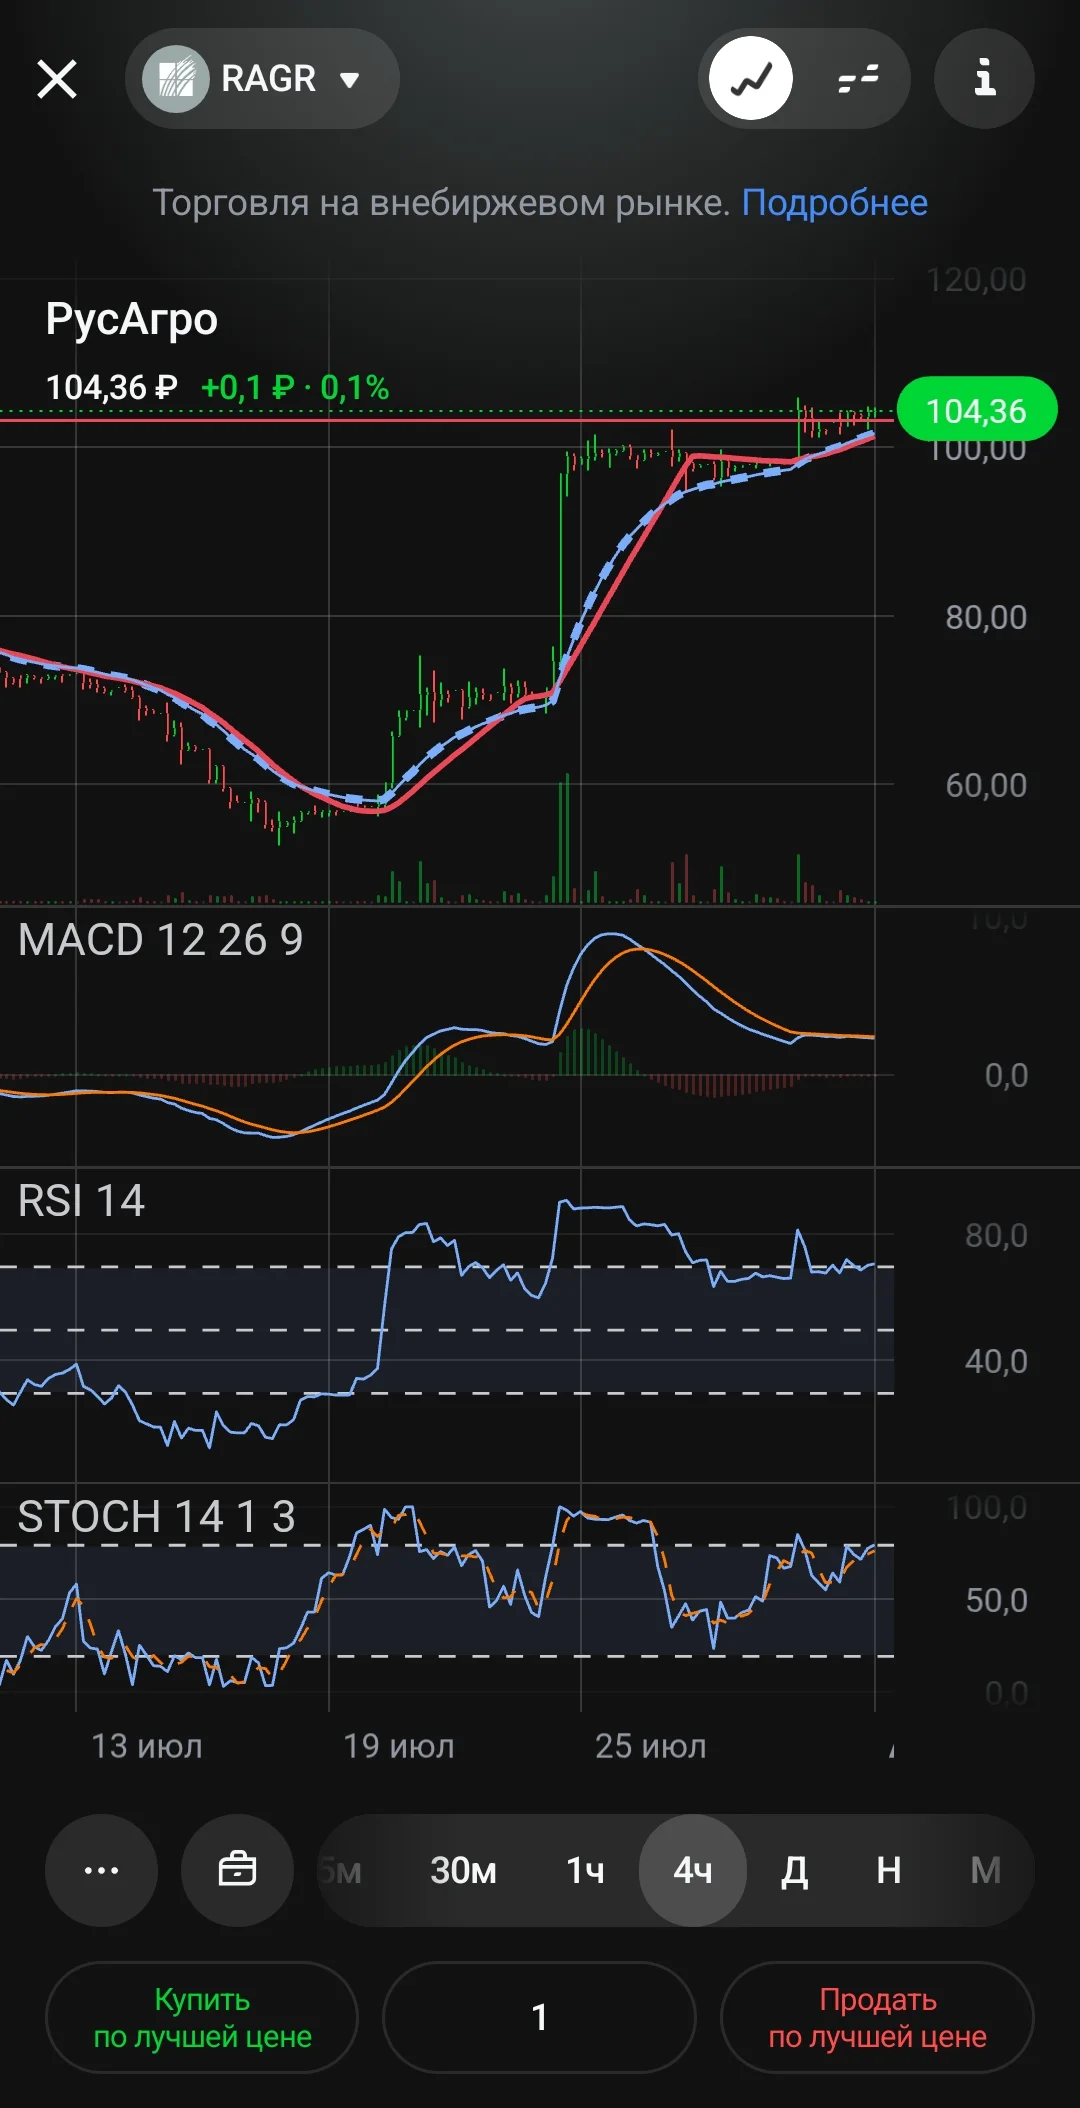This screenshot has width=1080, height=2108.
Task: Tap the 80,00 price axis label
Action: [986, 617]
